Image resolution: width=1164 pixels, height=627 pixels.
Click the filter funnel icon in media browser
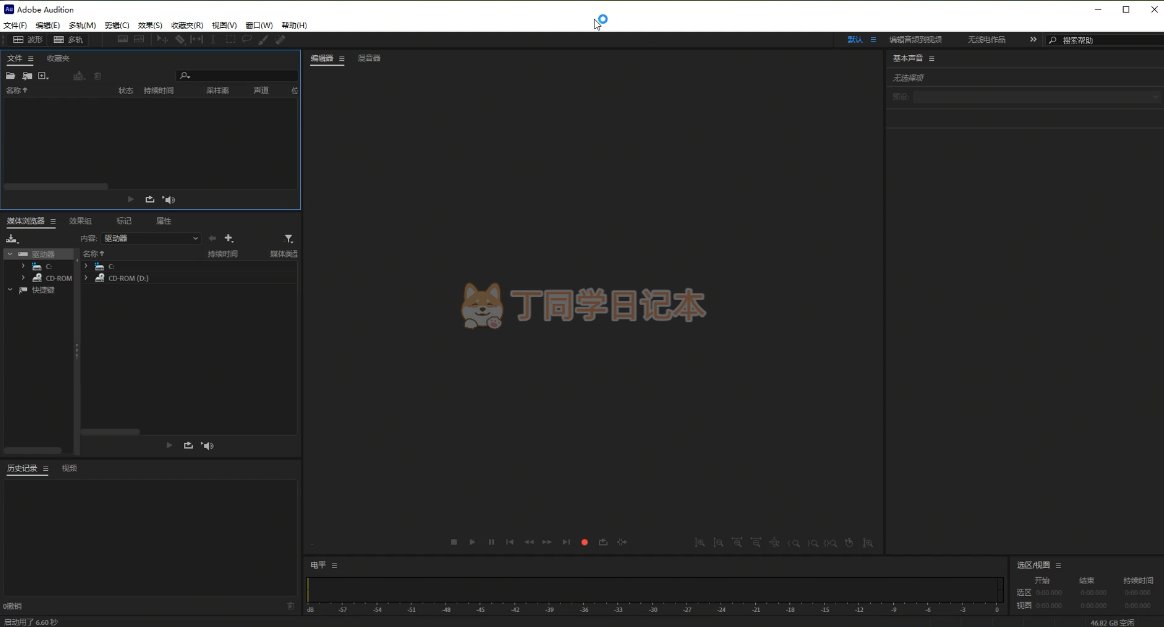[x=289, y=238]
